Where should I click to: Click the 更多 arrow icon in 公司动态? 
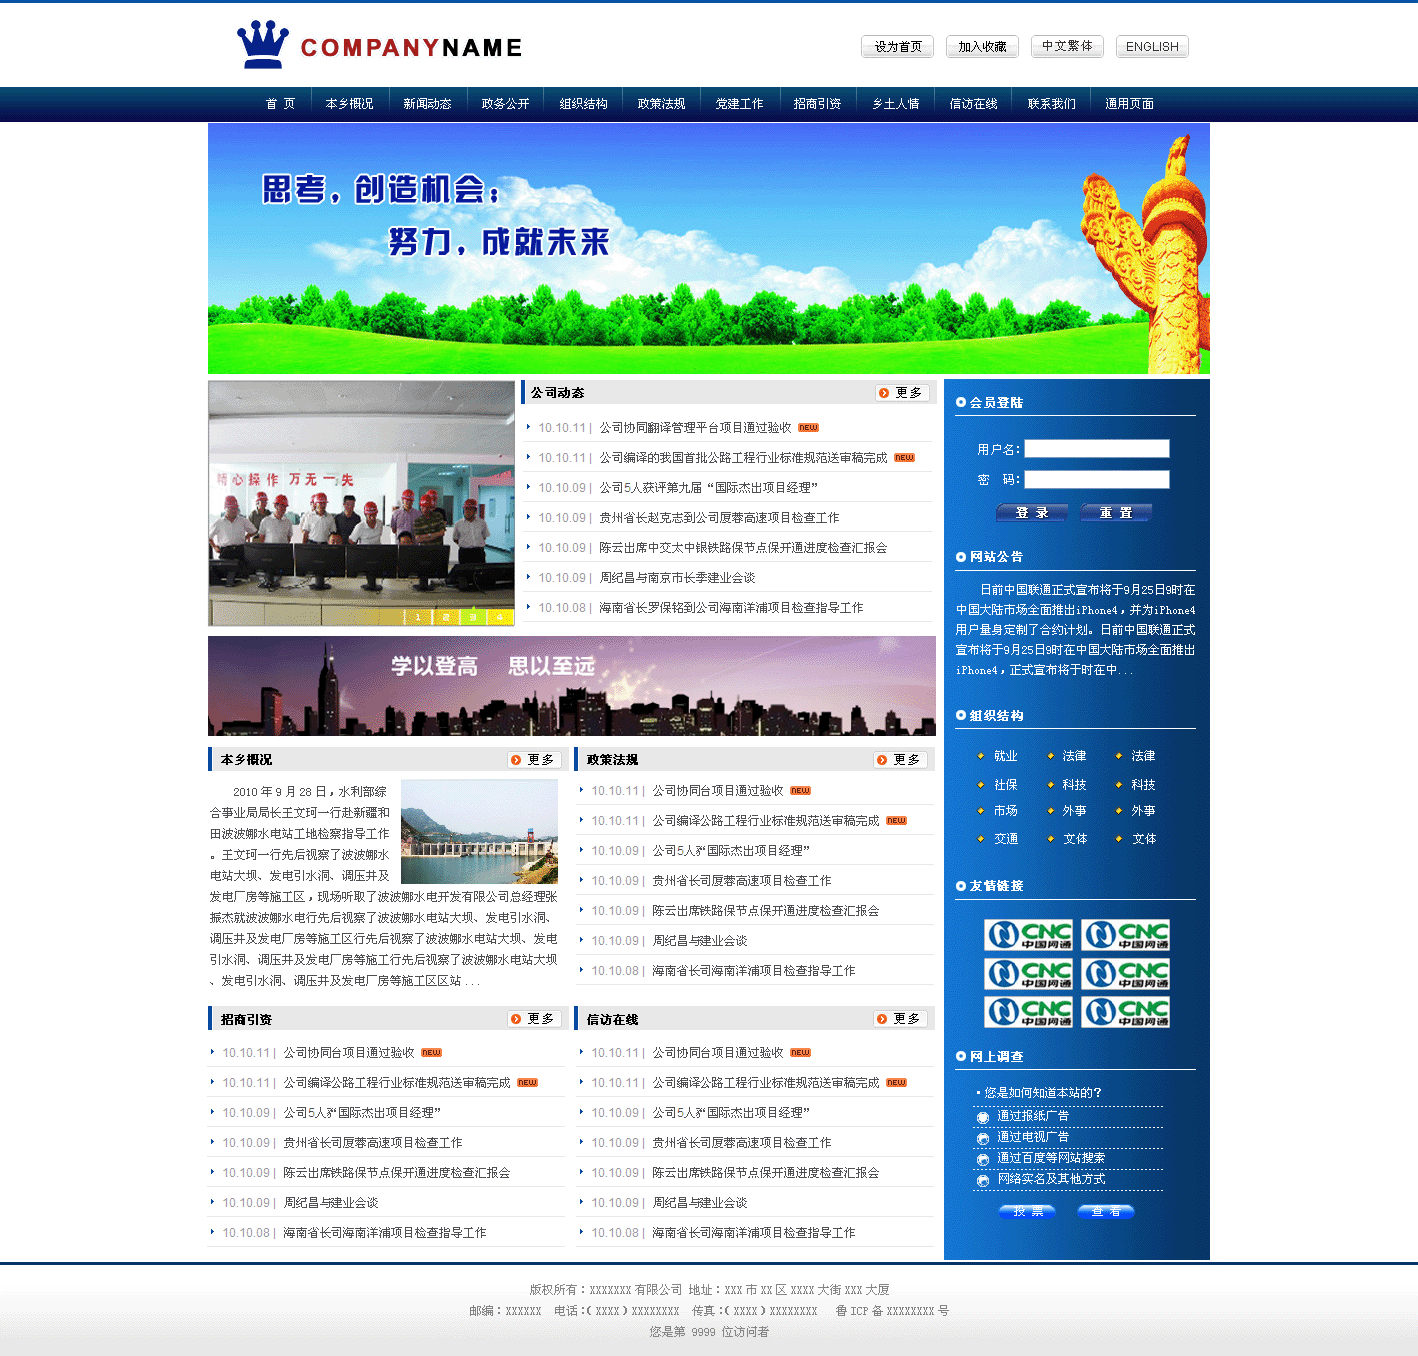[x=884, y=393]
